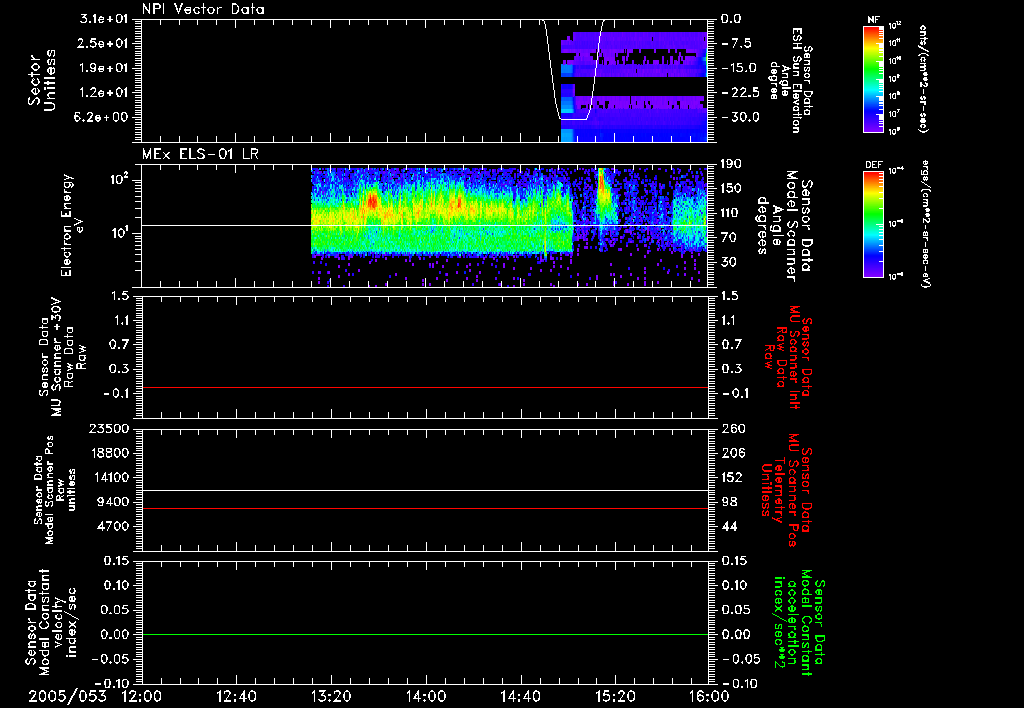
Task: Click the NF color bar gradient
Action: coord(873,78)
